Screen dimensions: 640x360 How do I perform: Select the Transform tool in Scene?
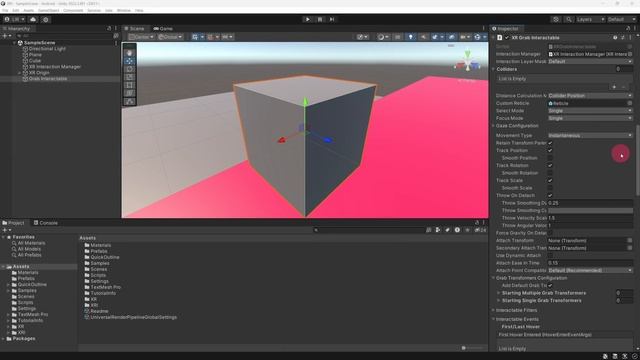(x=129, y=93)
